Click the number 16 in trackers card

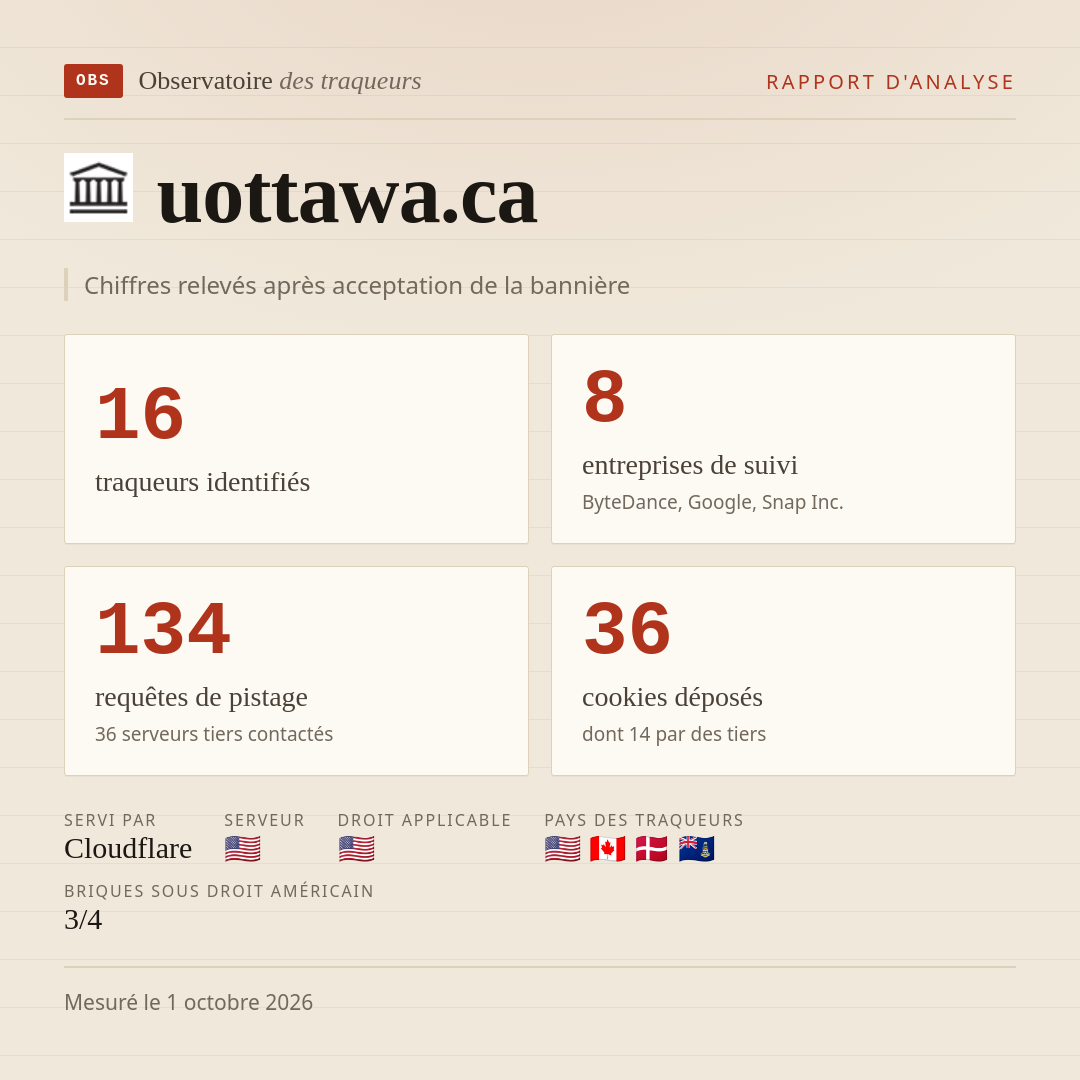(x=140, y=414)
